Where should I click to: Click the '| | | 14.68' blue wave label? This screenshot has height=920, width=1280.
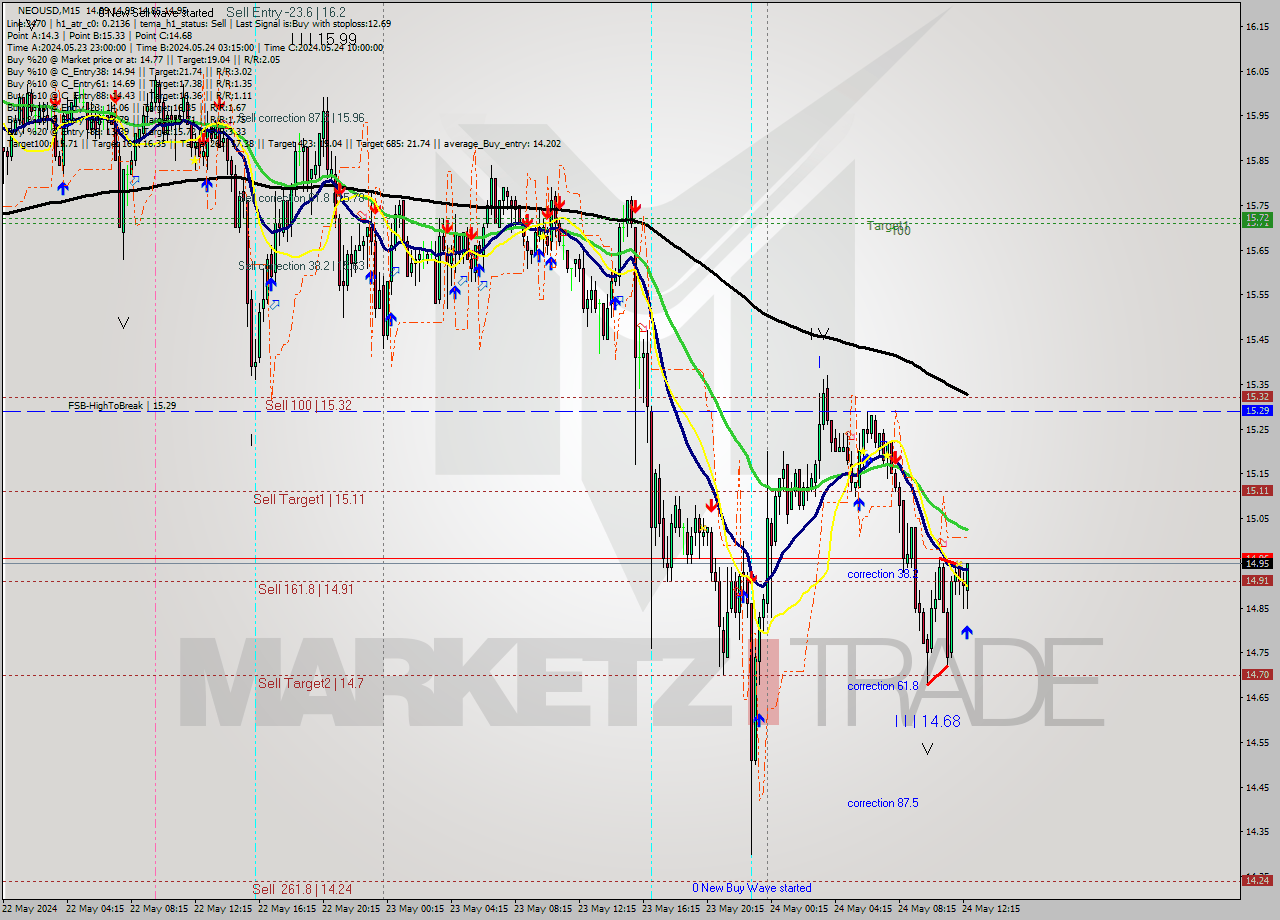[927, 721]
